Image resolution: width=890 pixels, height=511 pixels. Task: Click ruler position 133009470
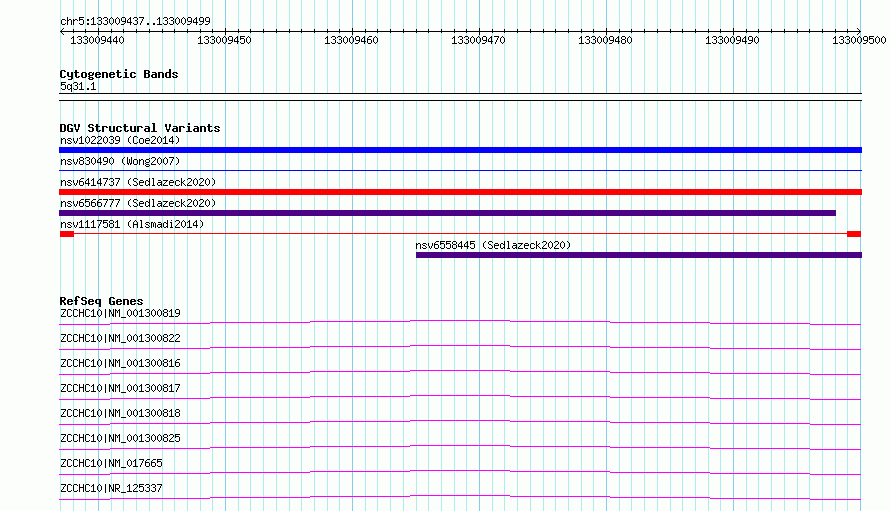pyautogui.click(x=478, y=40)
